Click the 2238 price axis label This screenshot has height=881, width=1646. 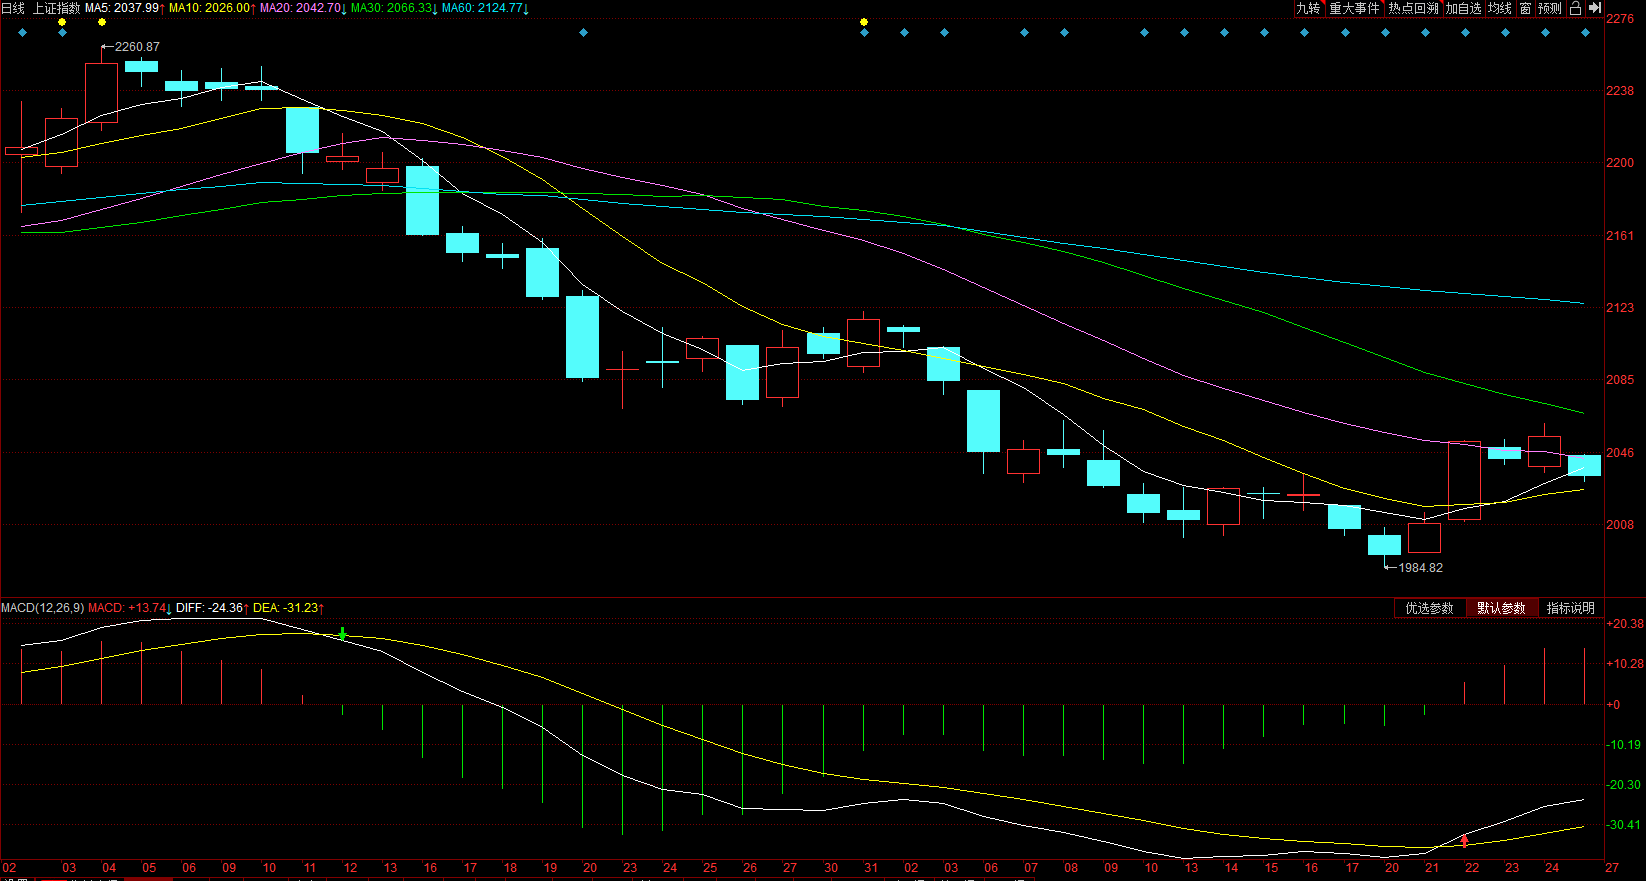click(1620, 91)
